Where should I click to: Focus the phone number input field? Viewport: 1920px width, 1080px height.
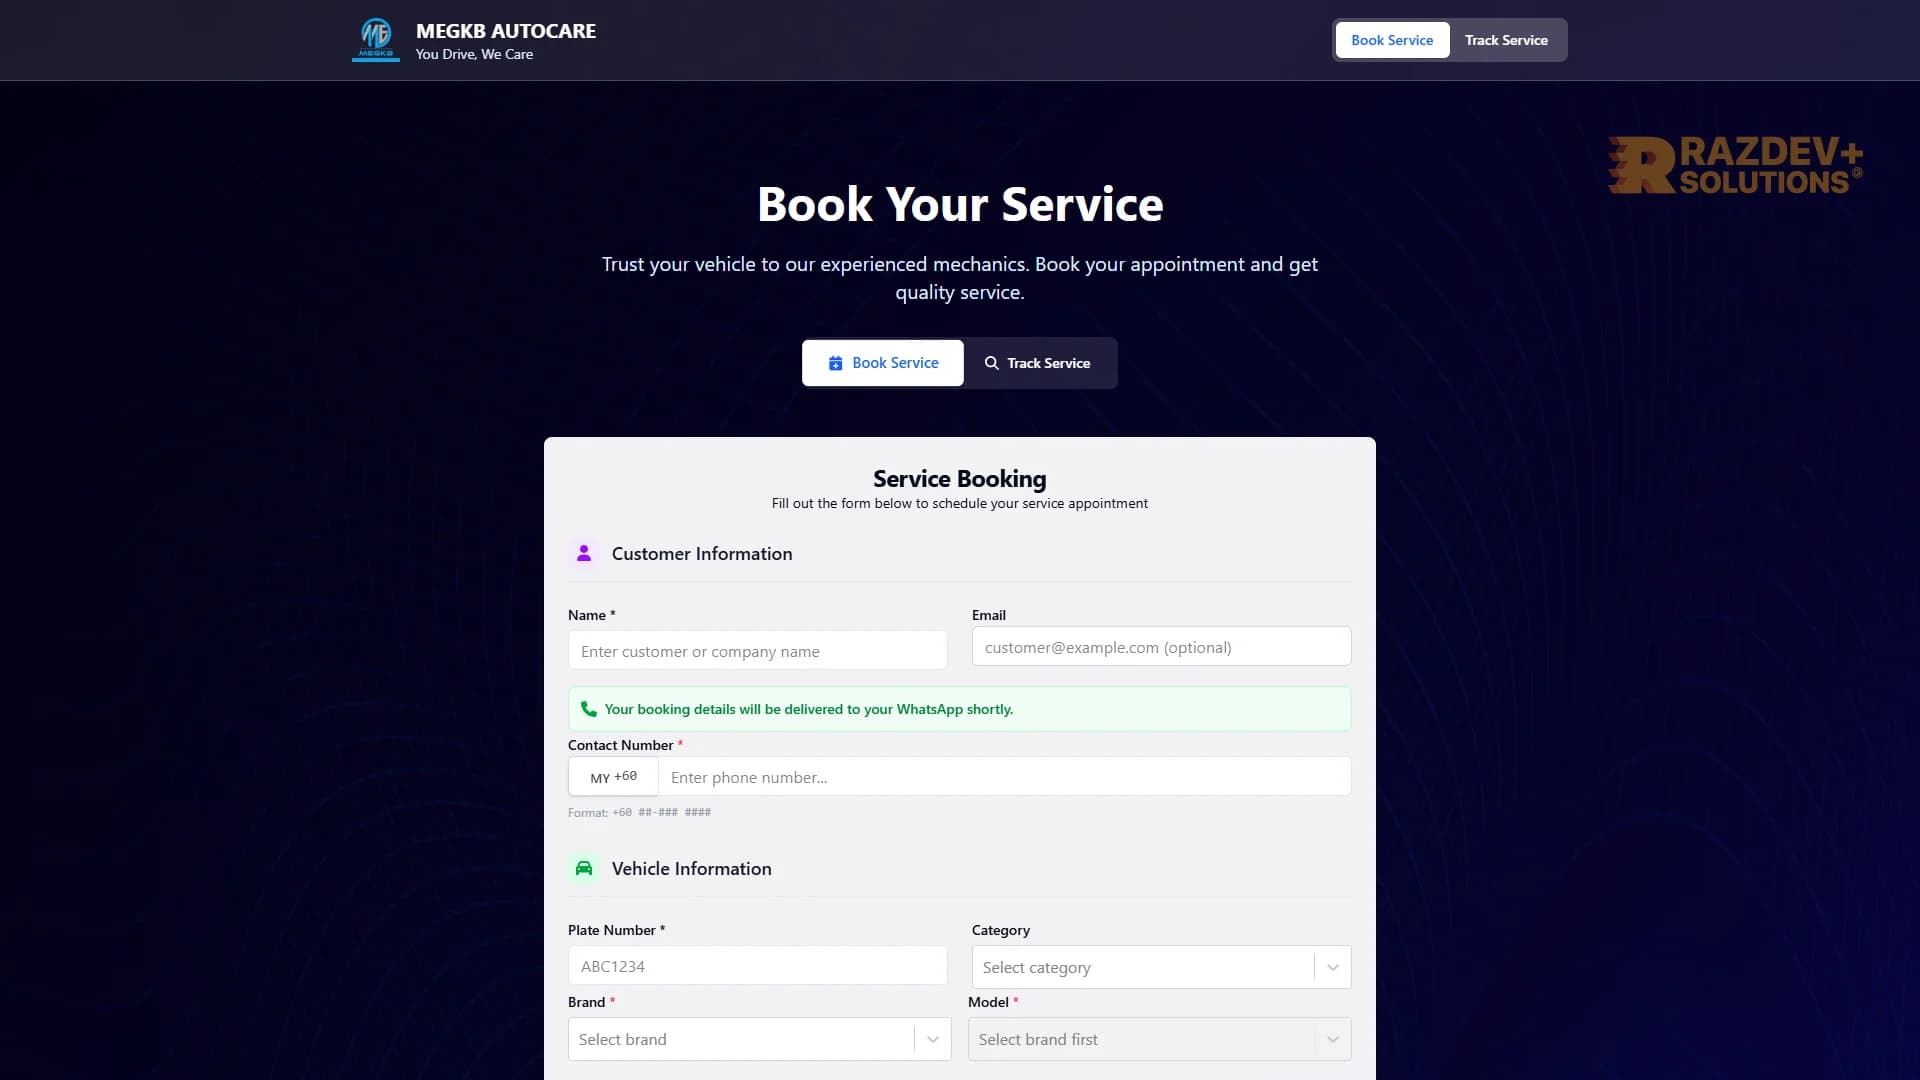click(1004, 777)
